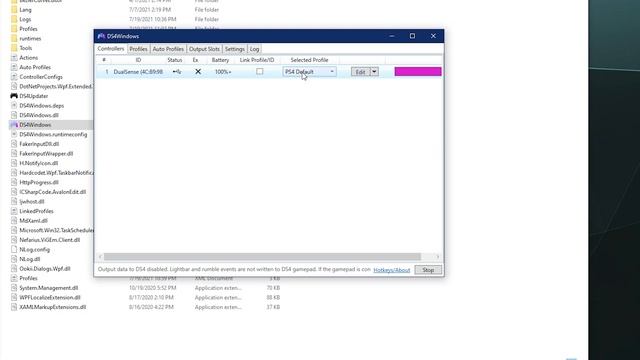
Task: Click the Edit profile button
Action: [x=360, y=72]
